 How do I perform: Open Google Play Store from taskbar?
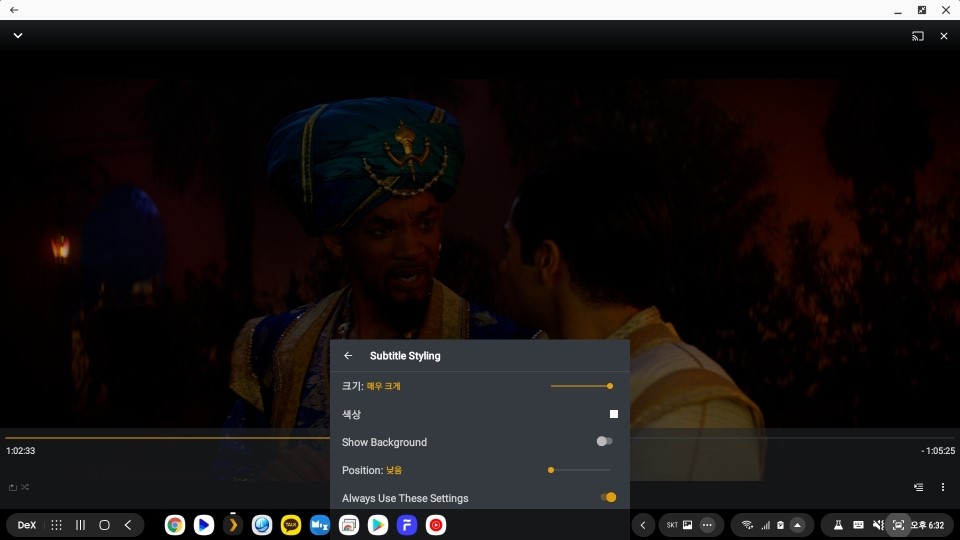[x=378, y=525]
